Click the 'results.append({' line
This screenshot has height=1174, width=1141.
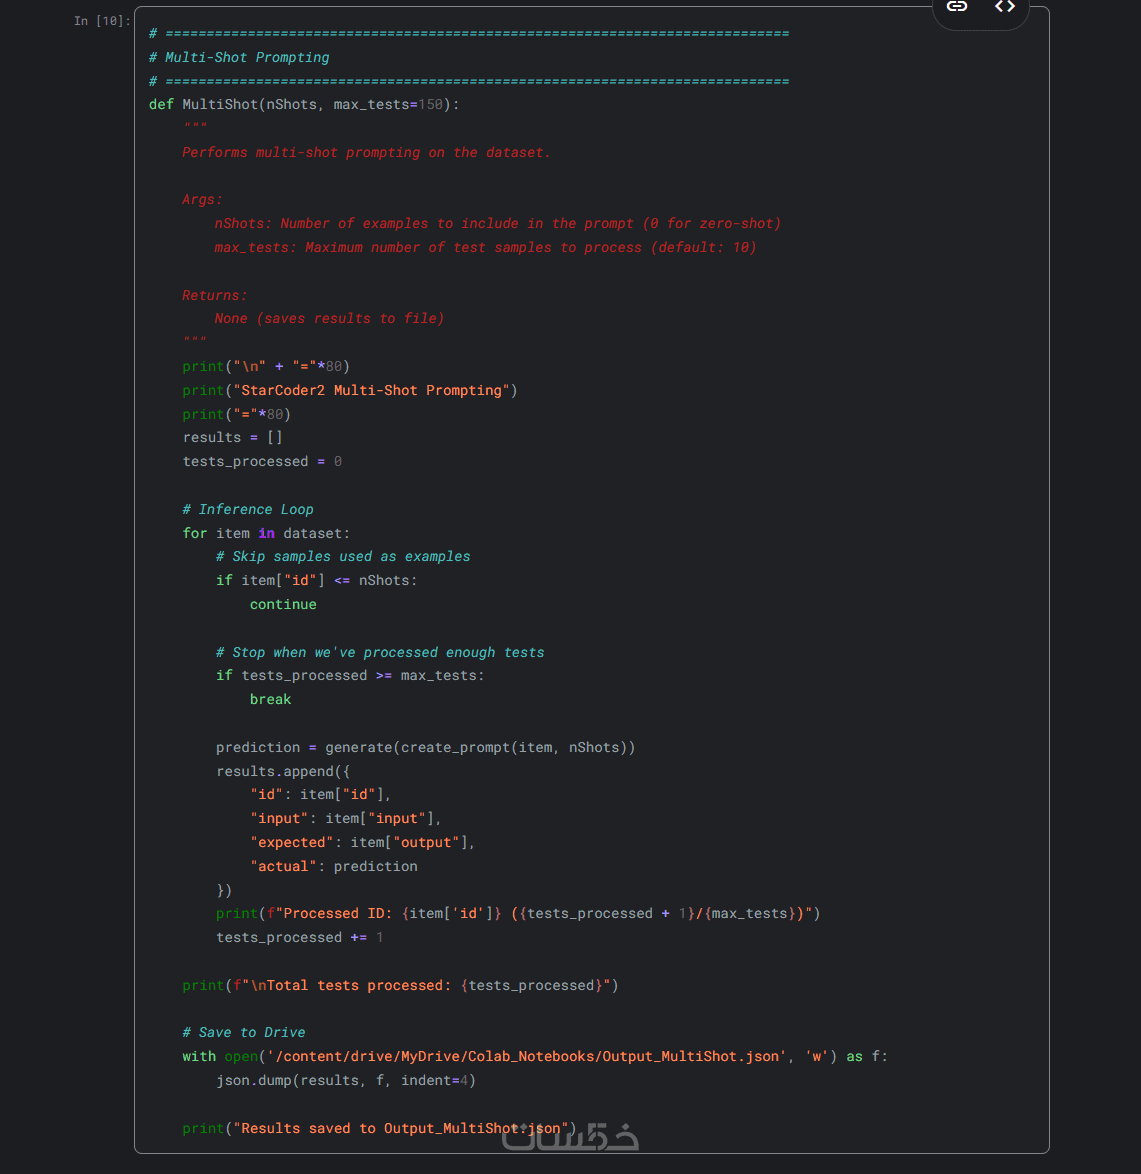click(x=283, y=771)
